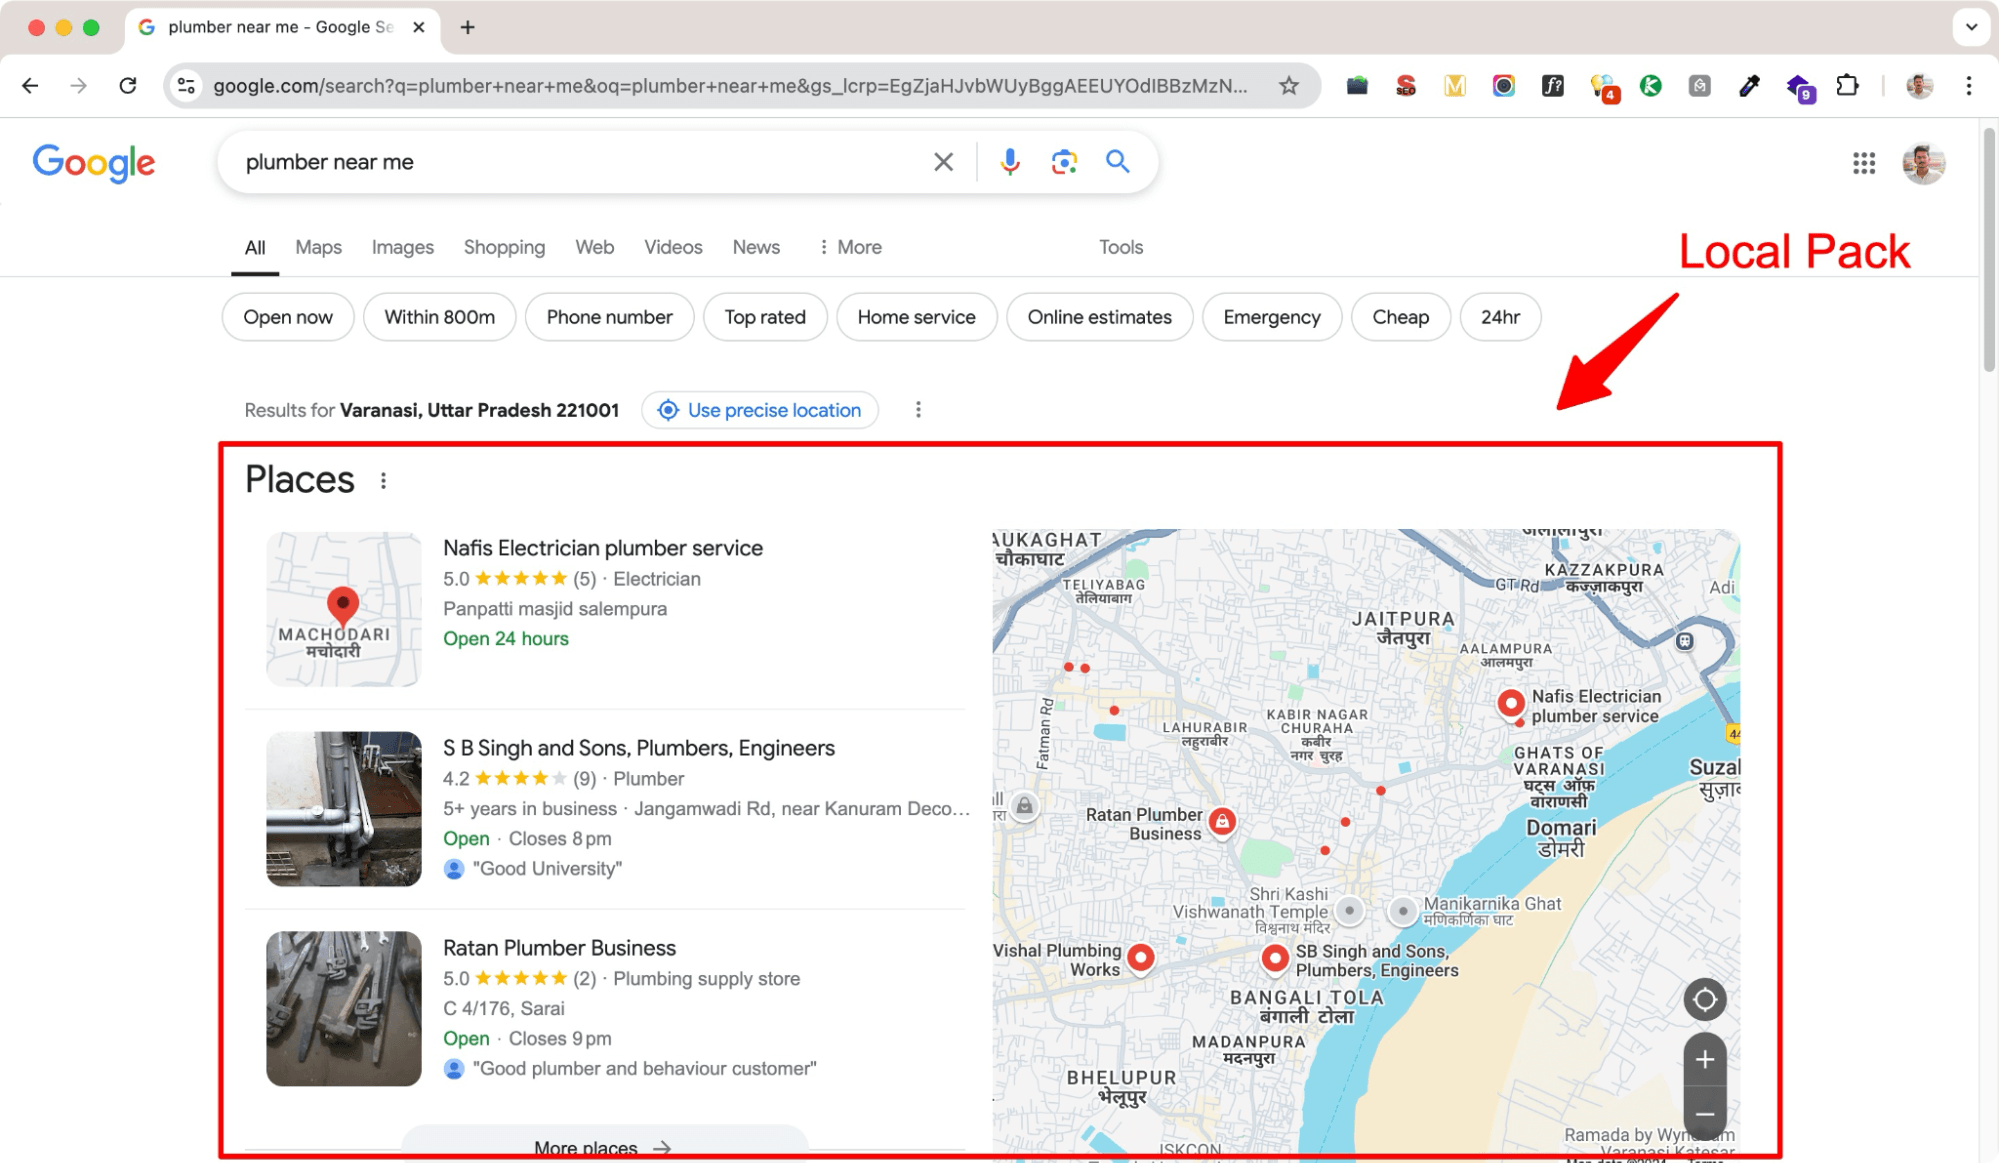Open site information icon in address bar
This screenshot has height=1163, width=1999.
(186, 86)
